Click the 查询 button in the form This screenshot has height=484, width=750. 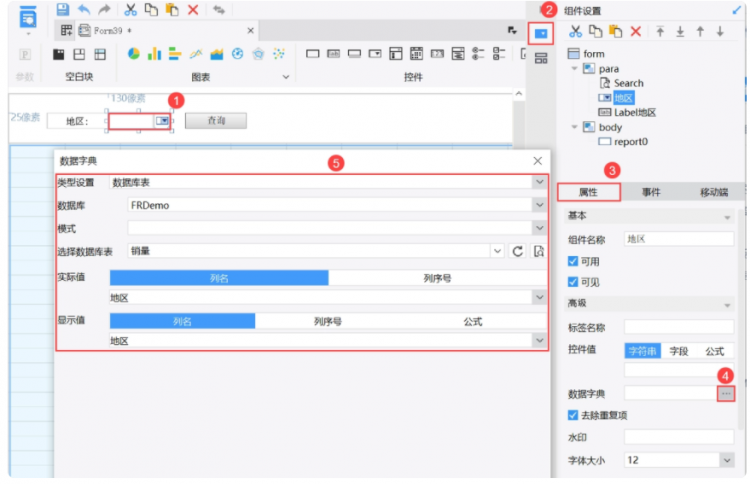[x=216, y=121]
